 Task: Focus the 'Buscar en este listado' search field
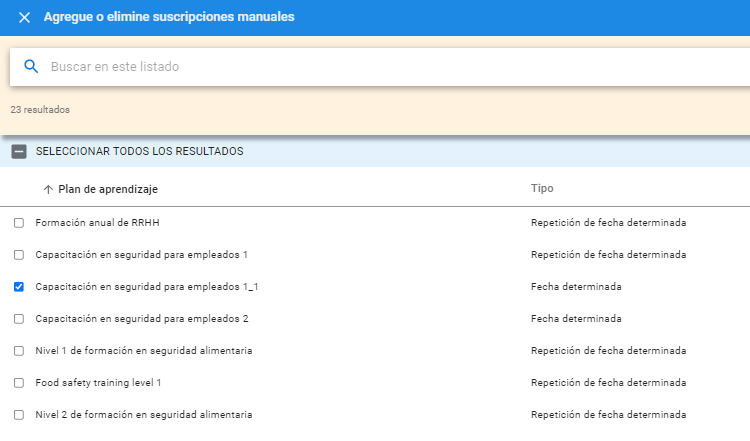point(380,66)
